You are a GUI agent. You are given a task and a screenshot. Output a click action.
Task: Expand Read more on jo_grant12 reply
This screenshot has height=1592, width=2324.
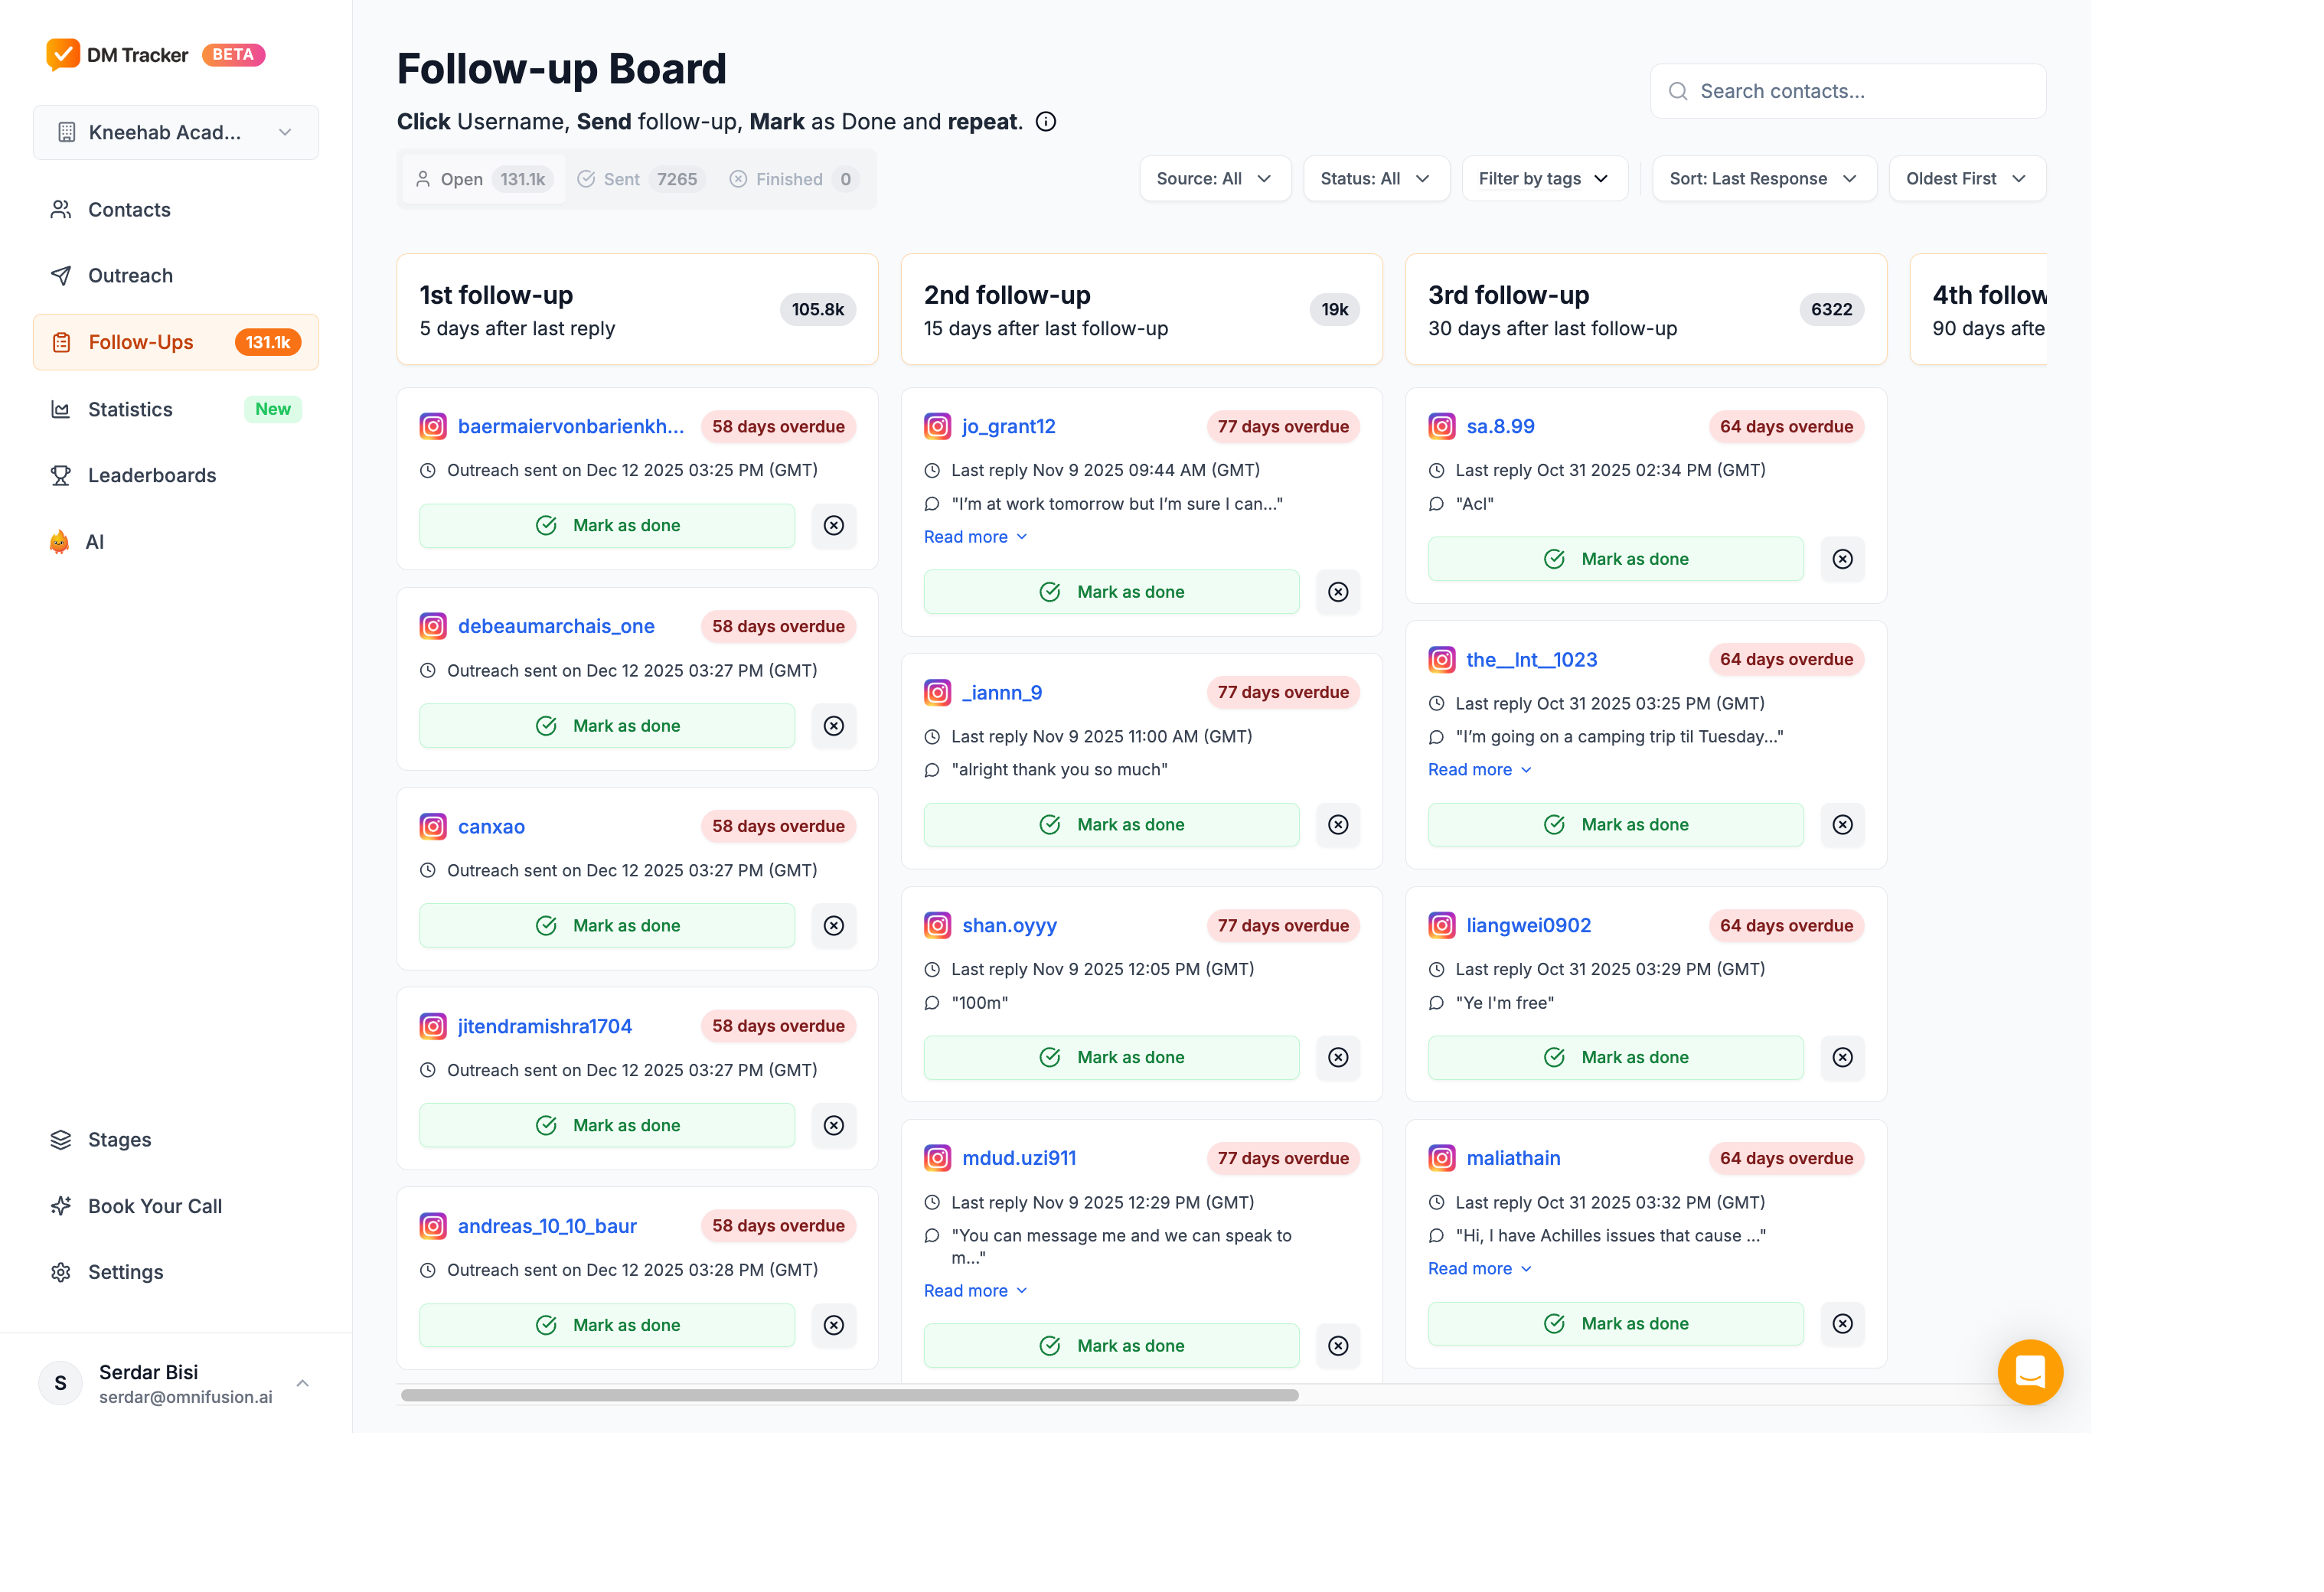click(976, 537)
